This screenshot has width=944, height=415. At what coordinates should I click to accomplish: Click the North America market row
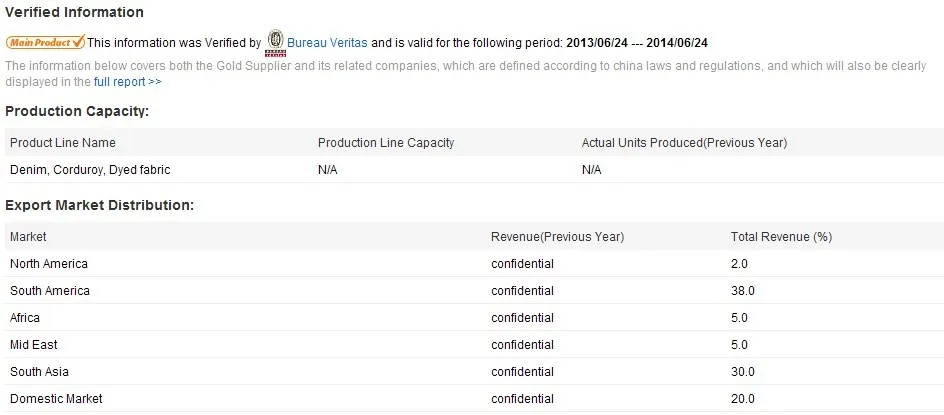coord(49,264)
